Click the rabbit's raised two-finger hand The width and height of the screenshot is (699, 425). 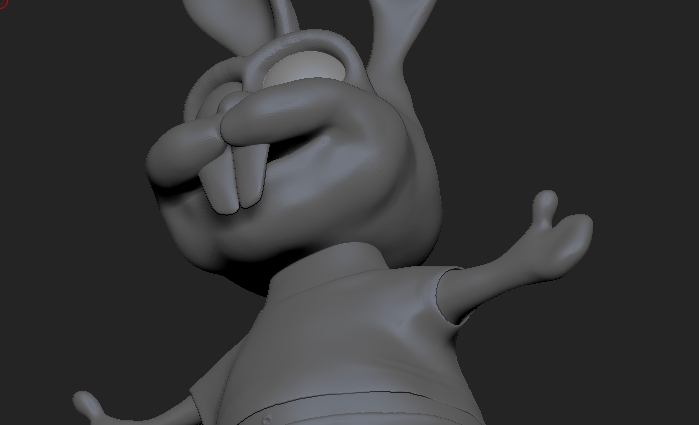563,234
